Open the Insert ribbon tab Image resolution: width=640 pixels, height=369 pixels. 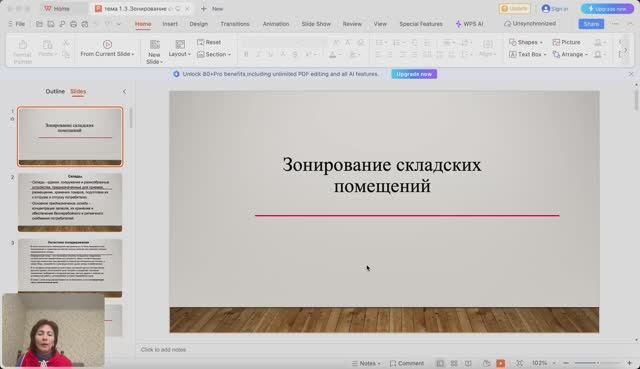tap(170, 24)
